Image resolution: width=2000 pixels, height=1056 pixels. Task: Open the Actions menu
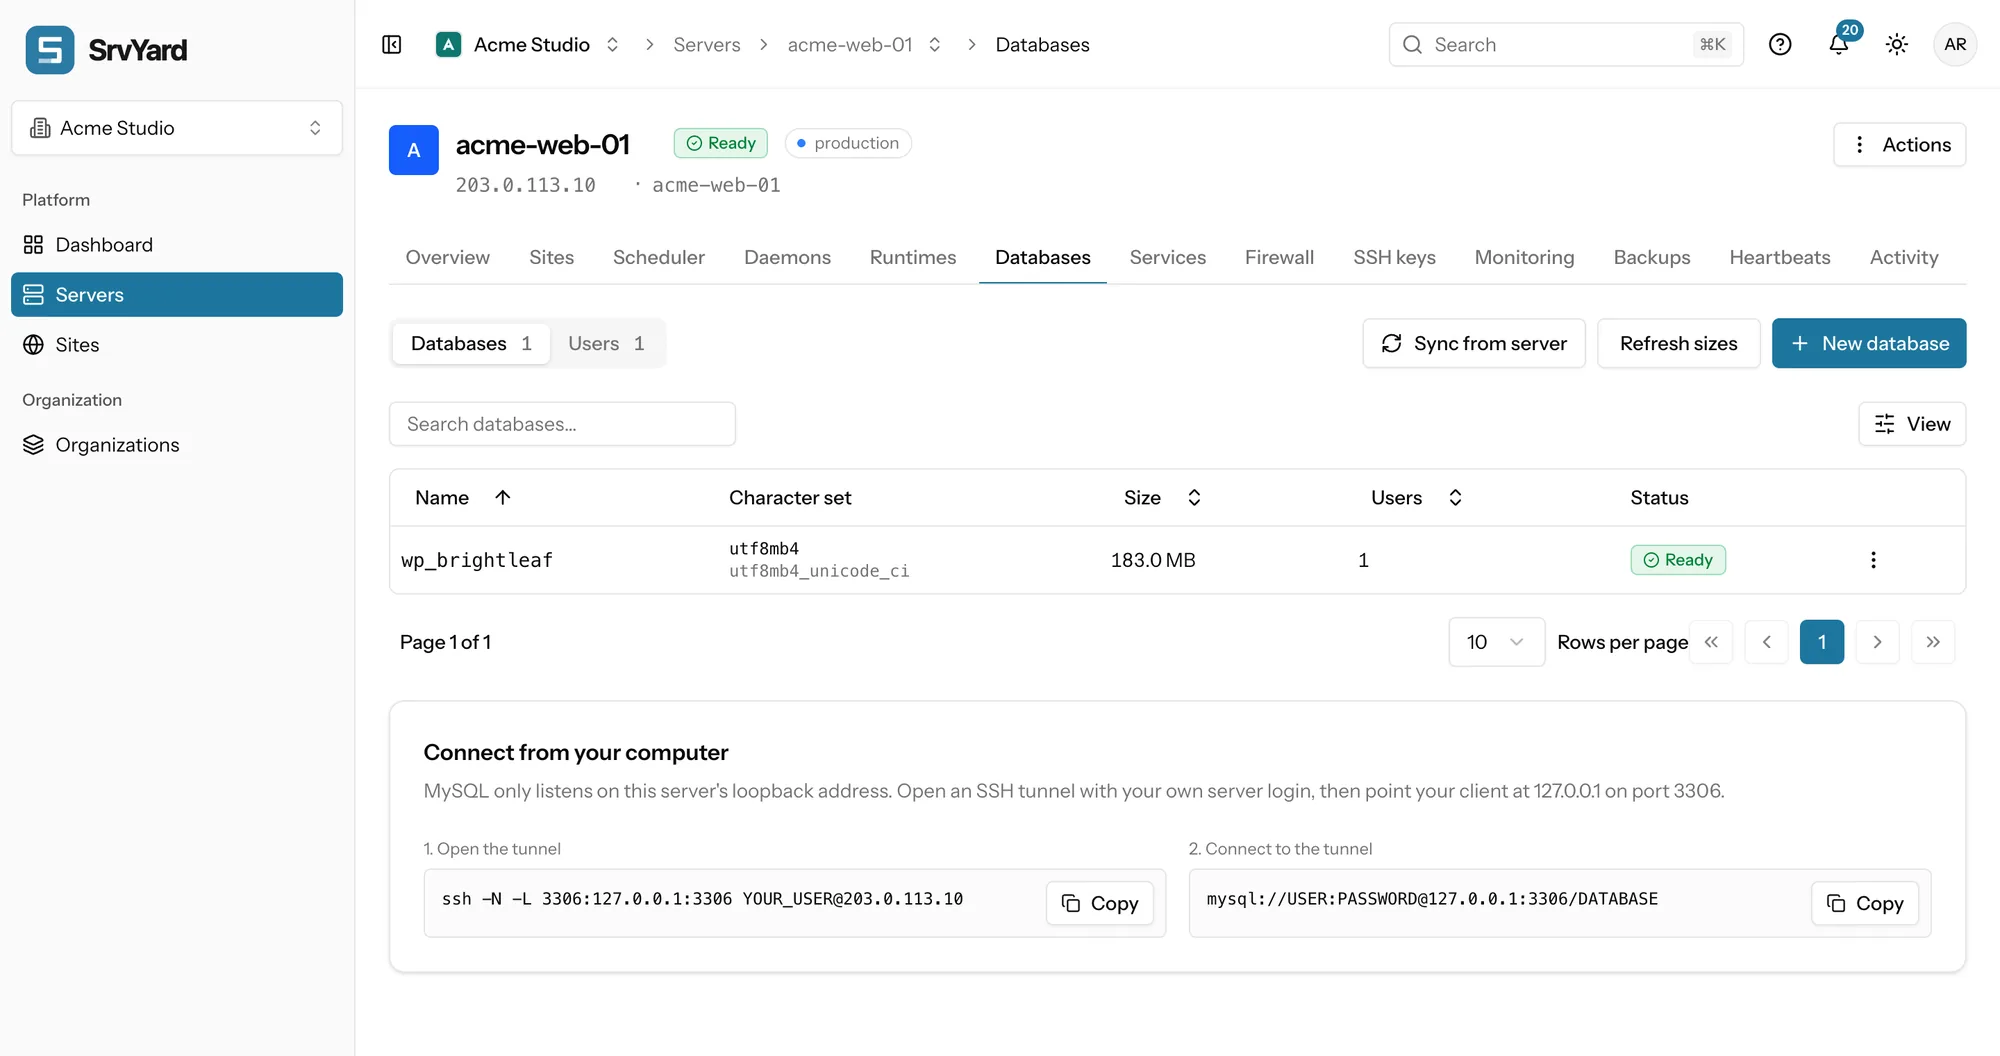[x=1900, y=145]
